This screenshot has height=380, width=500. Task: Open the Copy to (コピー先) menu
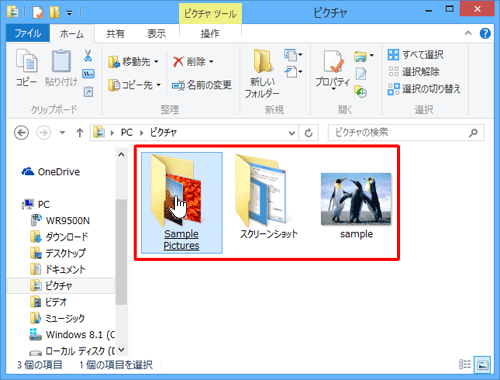[x=135, y=85]
